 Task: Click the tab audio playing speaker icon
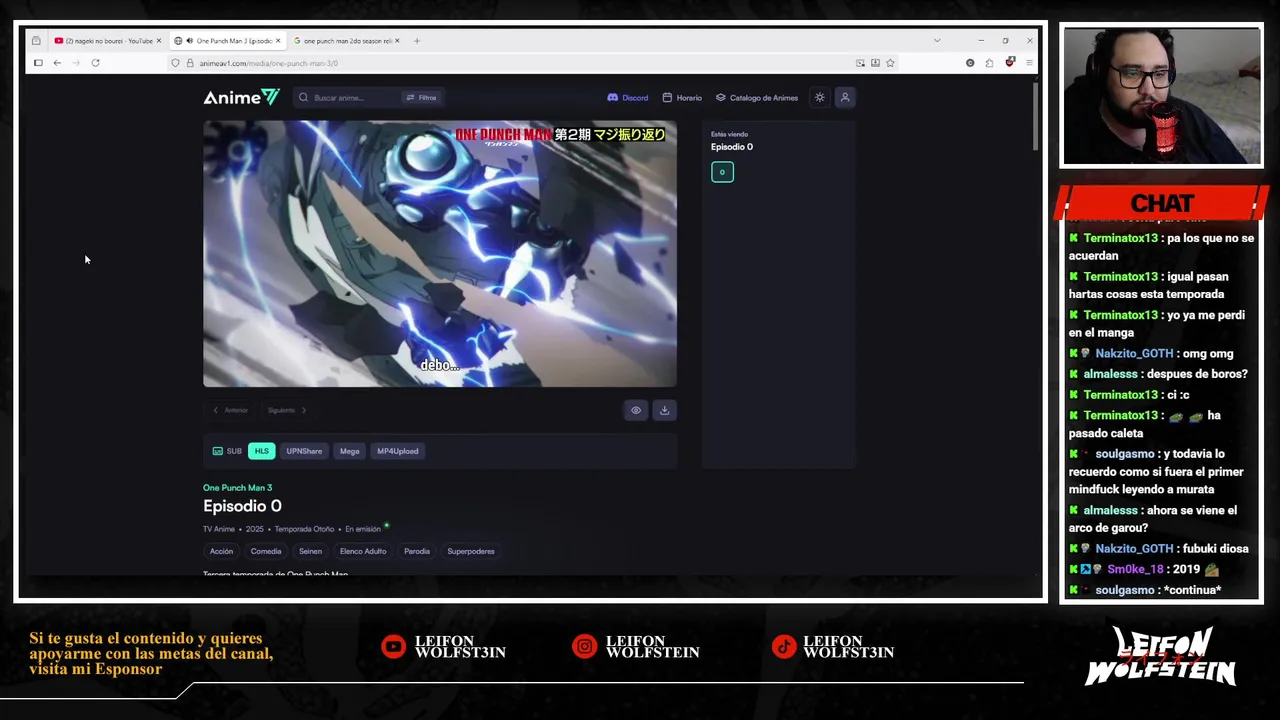point(190,41)
